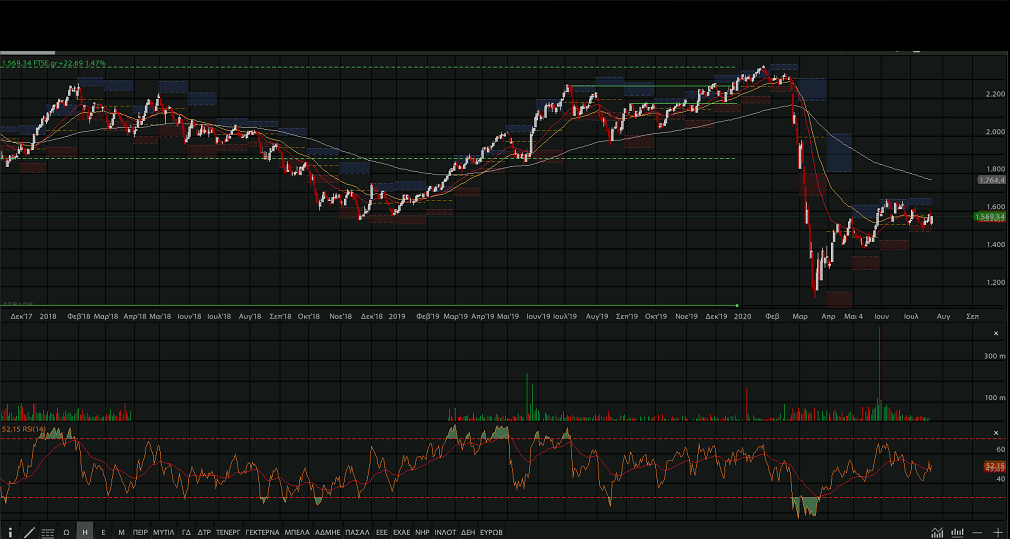
Task: Switch to the Μ monthly timeframe
Action: click(122, 532)
